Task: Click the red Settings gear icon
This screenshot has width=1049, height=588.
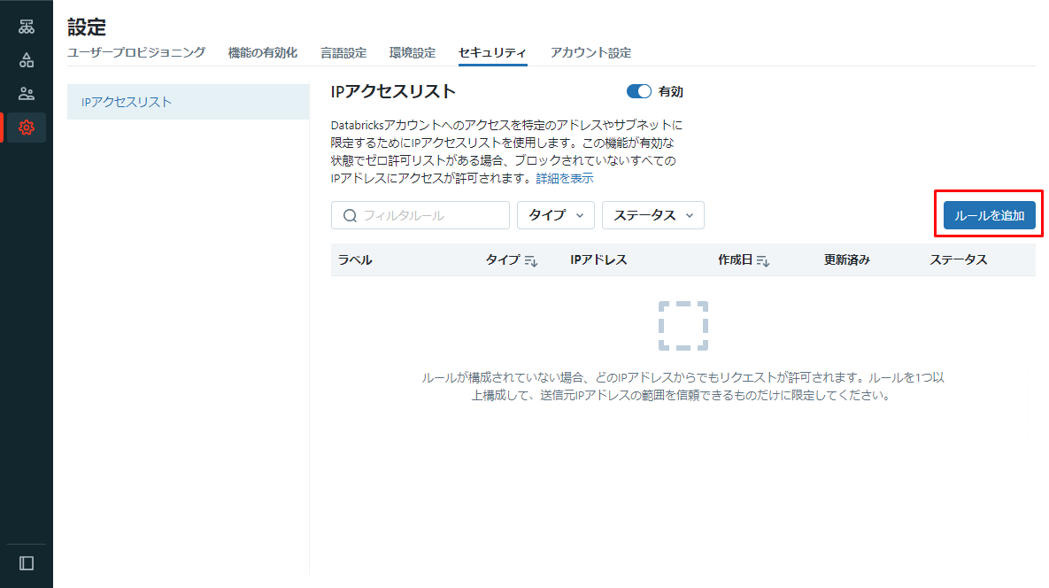Action: [27, 128]
